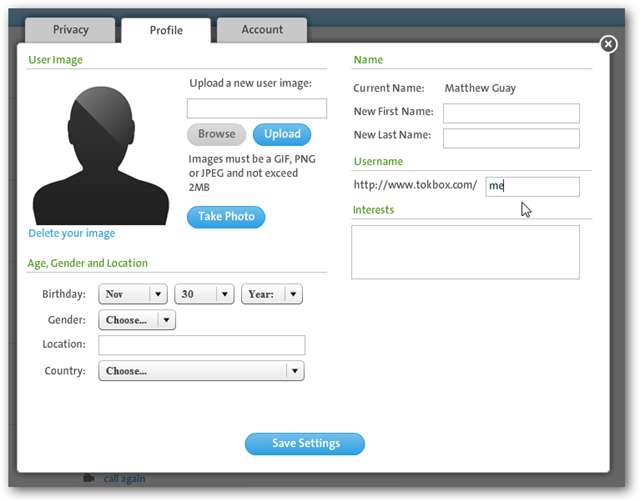The image size is (640, 502).
Task: Click the Interests section heading
Action: click(373, 210)
